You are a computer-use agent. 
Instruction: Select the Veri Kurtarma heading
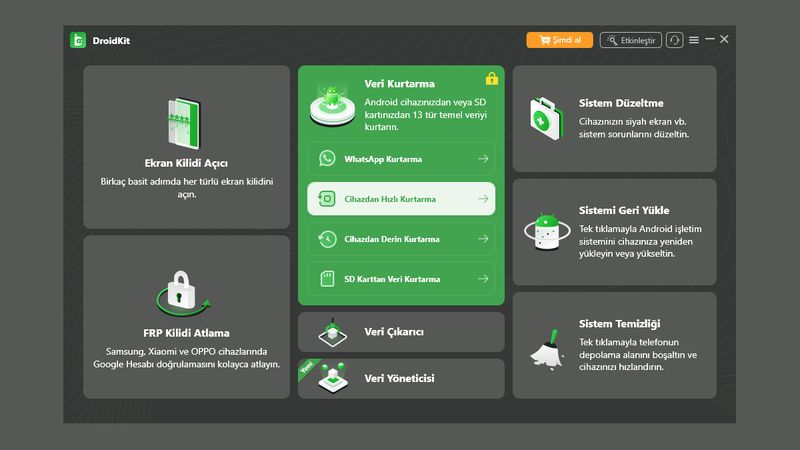[x=399, y=84]
